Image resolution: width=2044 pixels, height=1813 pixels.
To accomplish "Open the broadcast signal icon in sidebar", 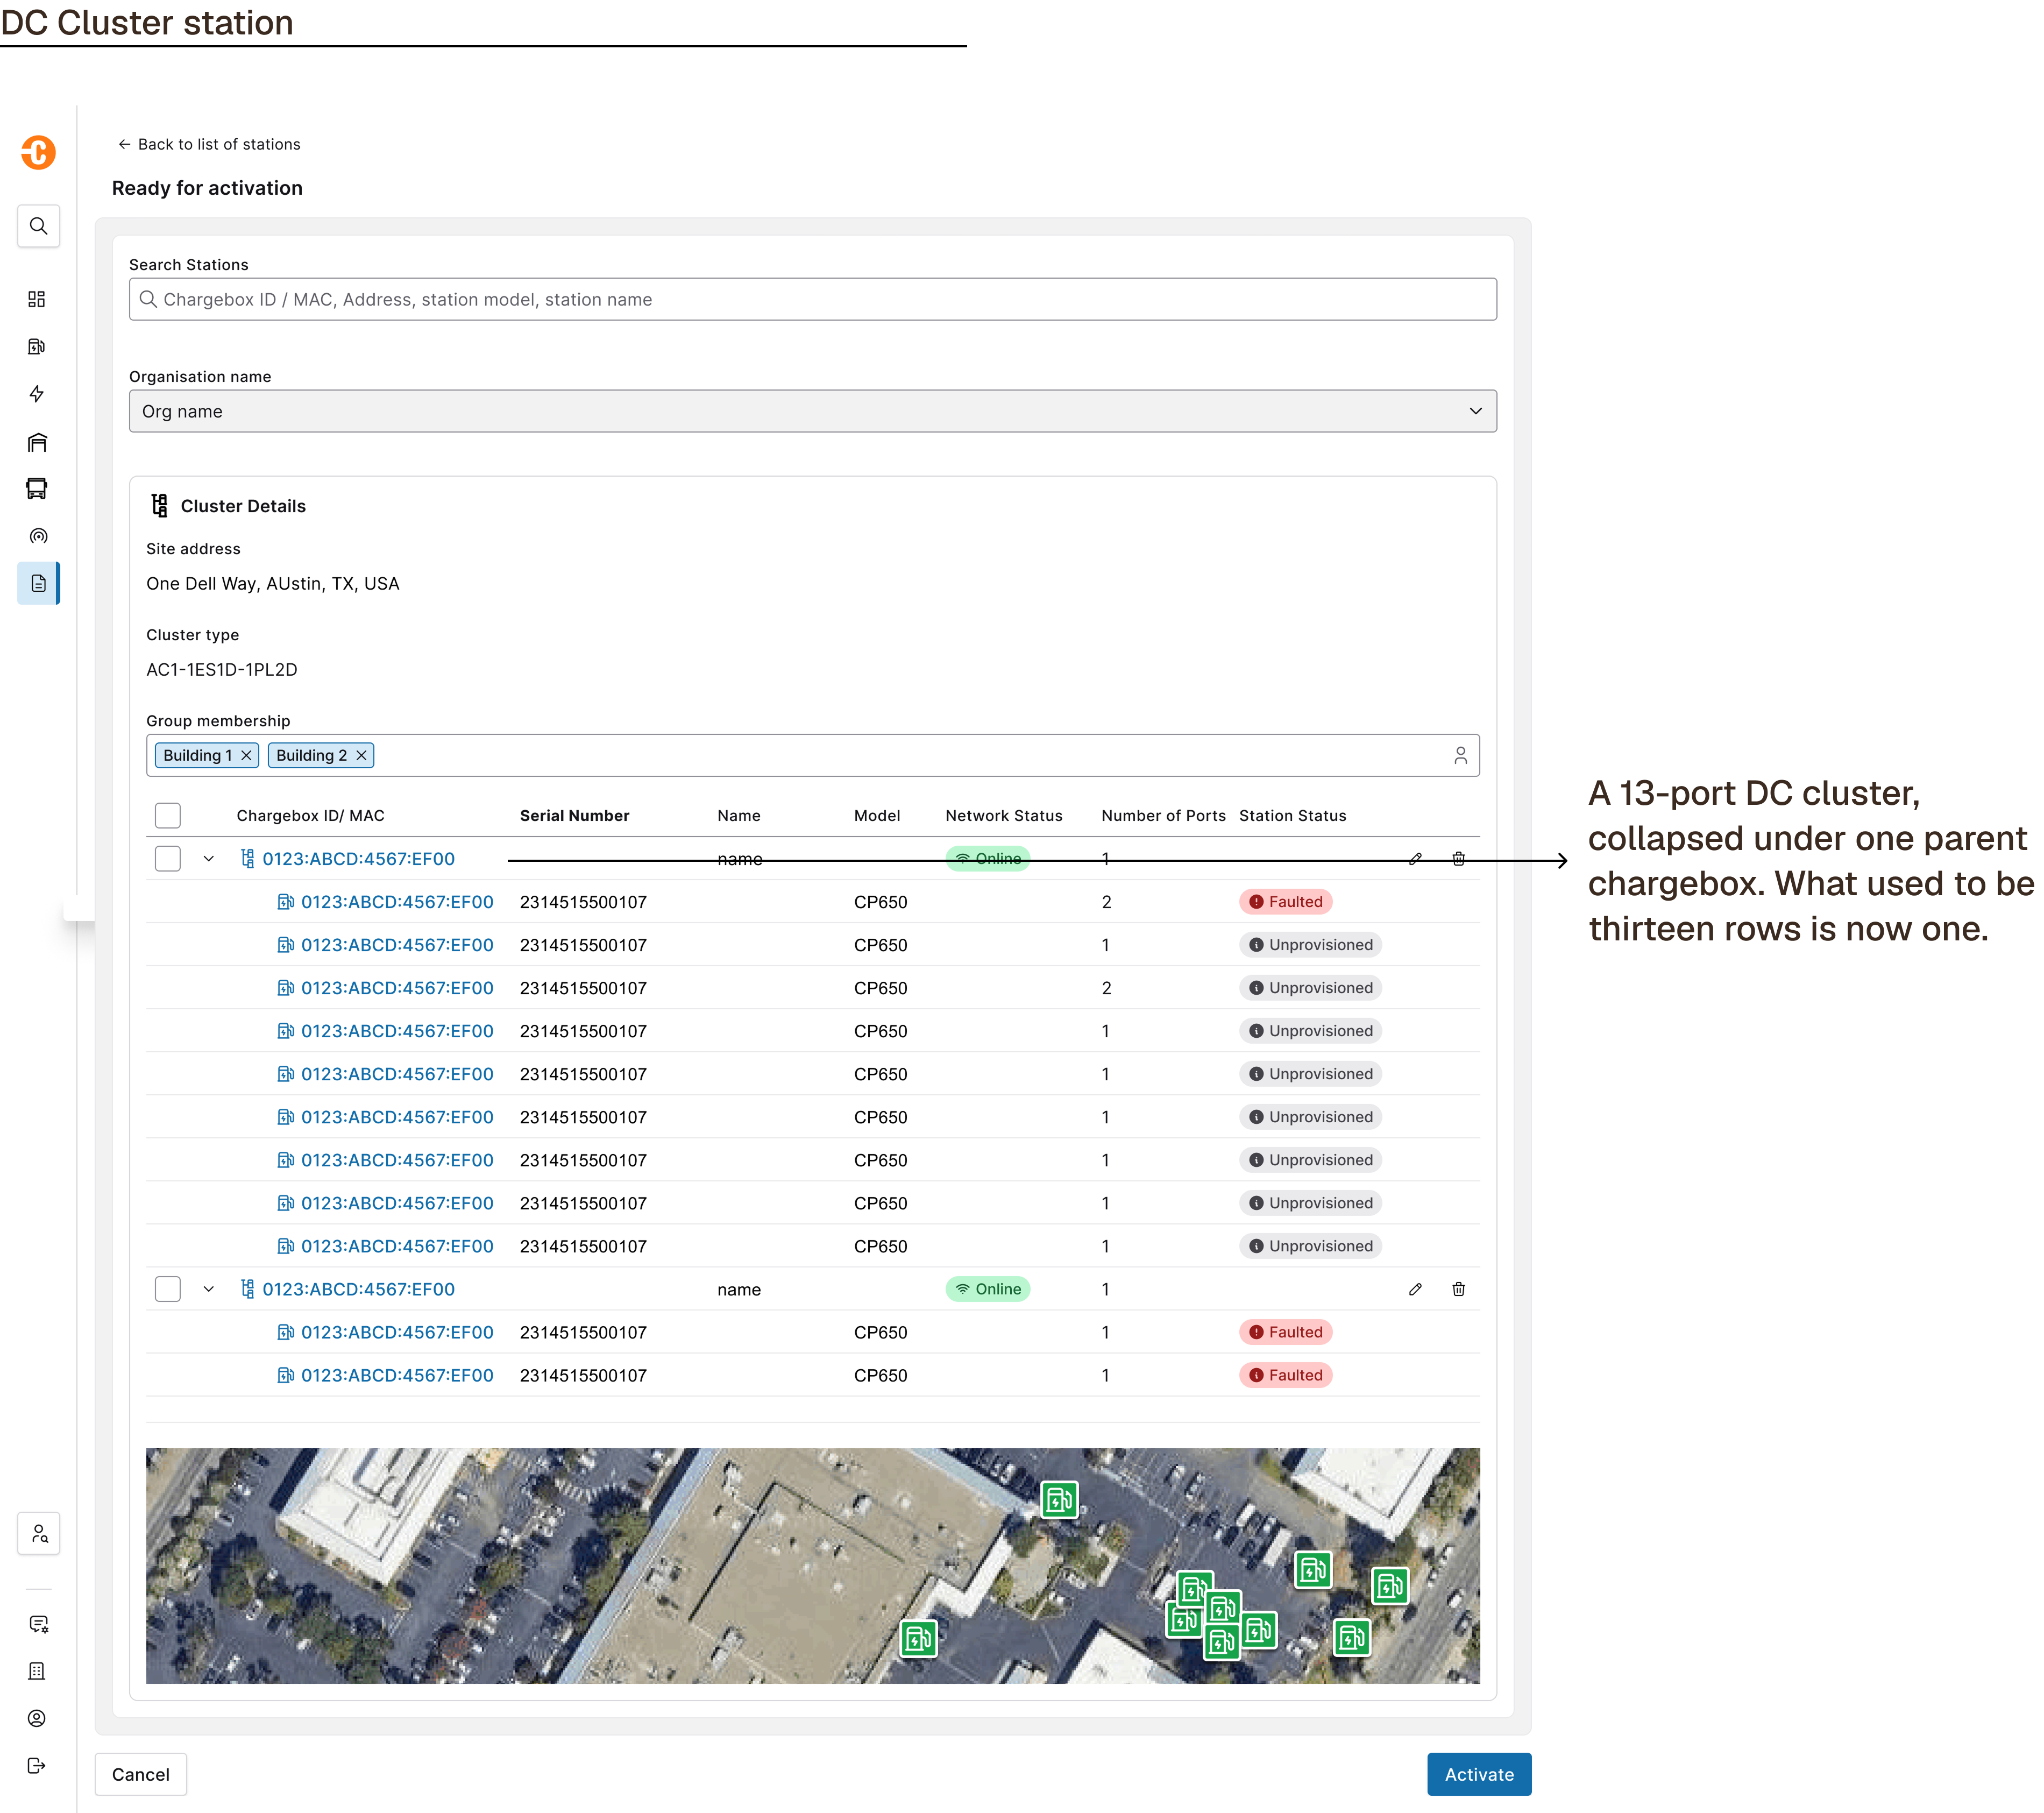I will [37, 536].
